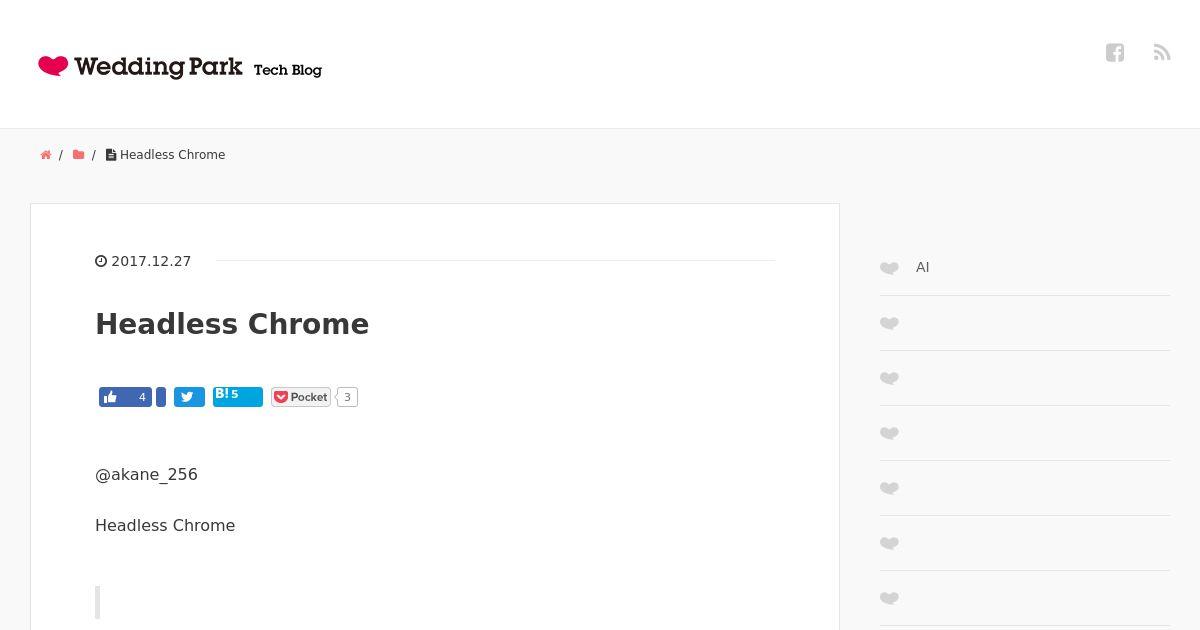1200x630 pixels.
Task: Click the Twitter bird share button
Action: pyautogui.click(x=189, y=397)
